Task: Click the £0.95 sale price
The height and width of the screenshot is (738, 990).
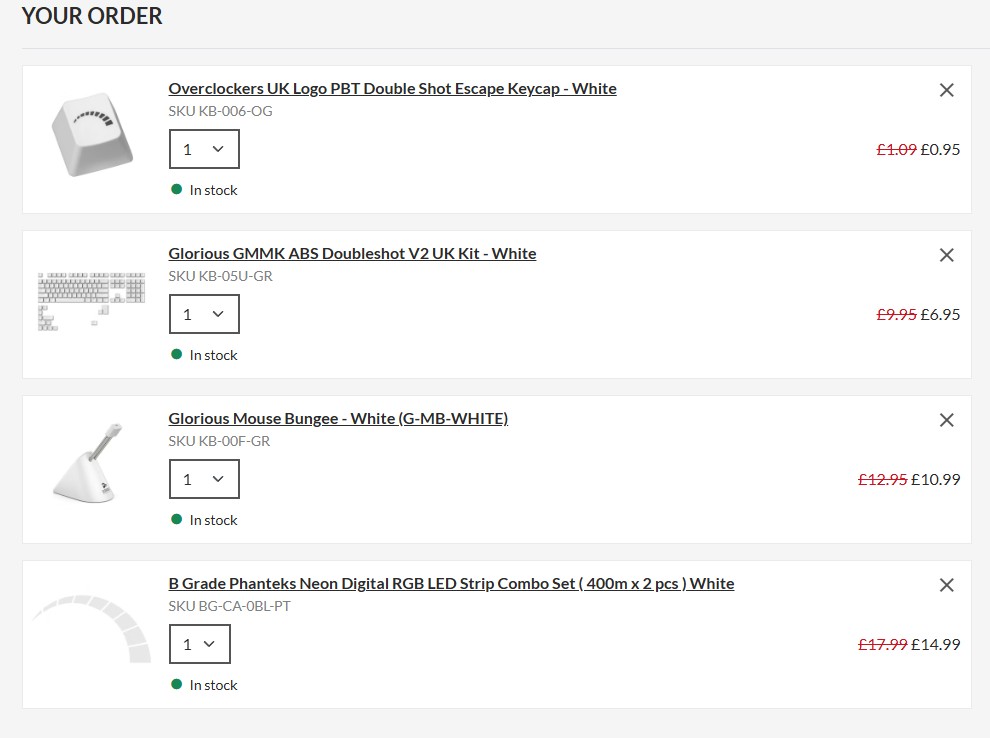Action: [x=940, y=150]
